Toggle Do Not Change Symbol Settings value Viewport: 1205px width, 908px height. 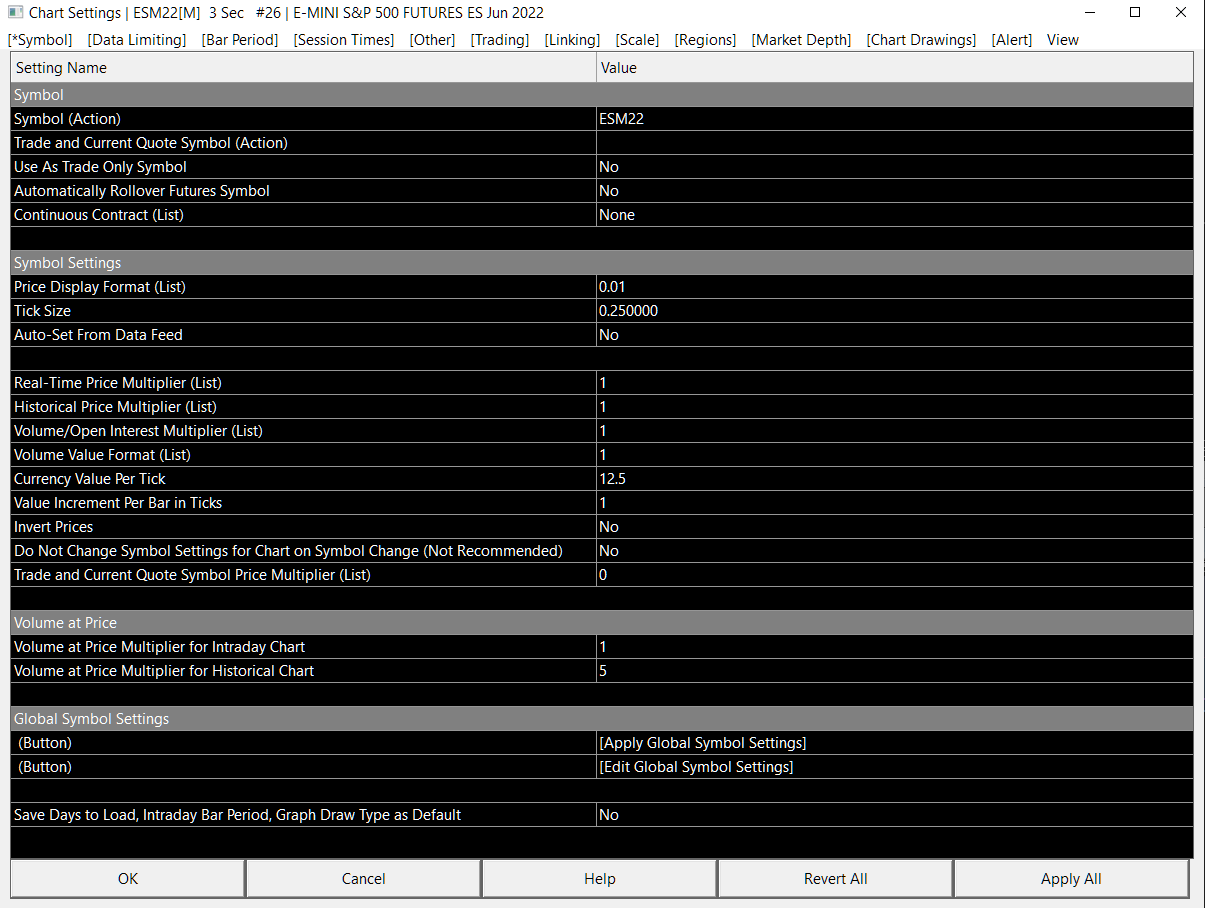click(894, 551)
